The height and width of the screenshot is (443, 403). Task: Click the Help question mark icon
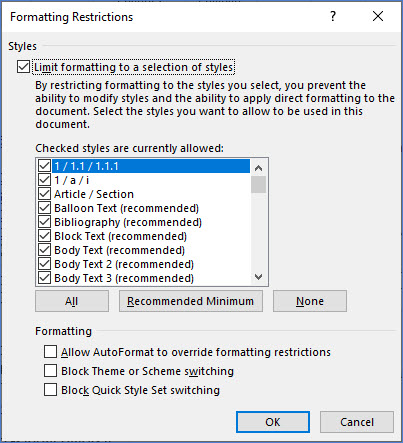point(333,16)
